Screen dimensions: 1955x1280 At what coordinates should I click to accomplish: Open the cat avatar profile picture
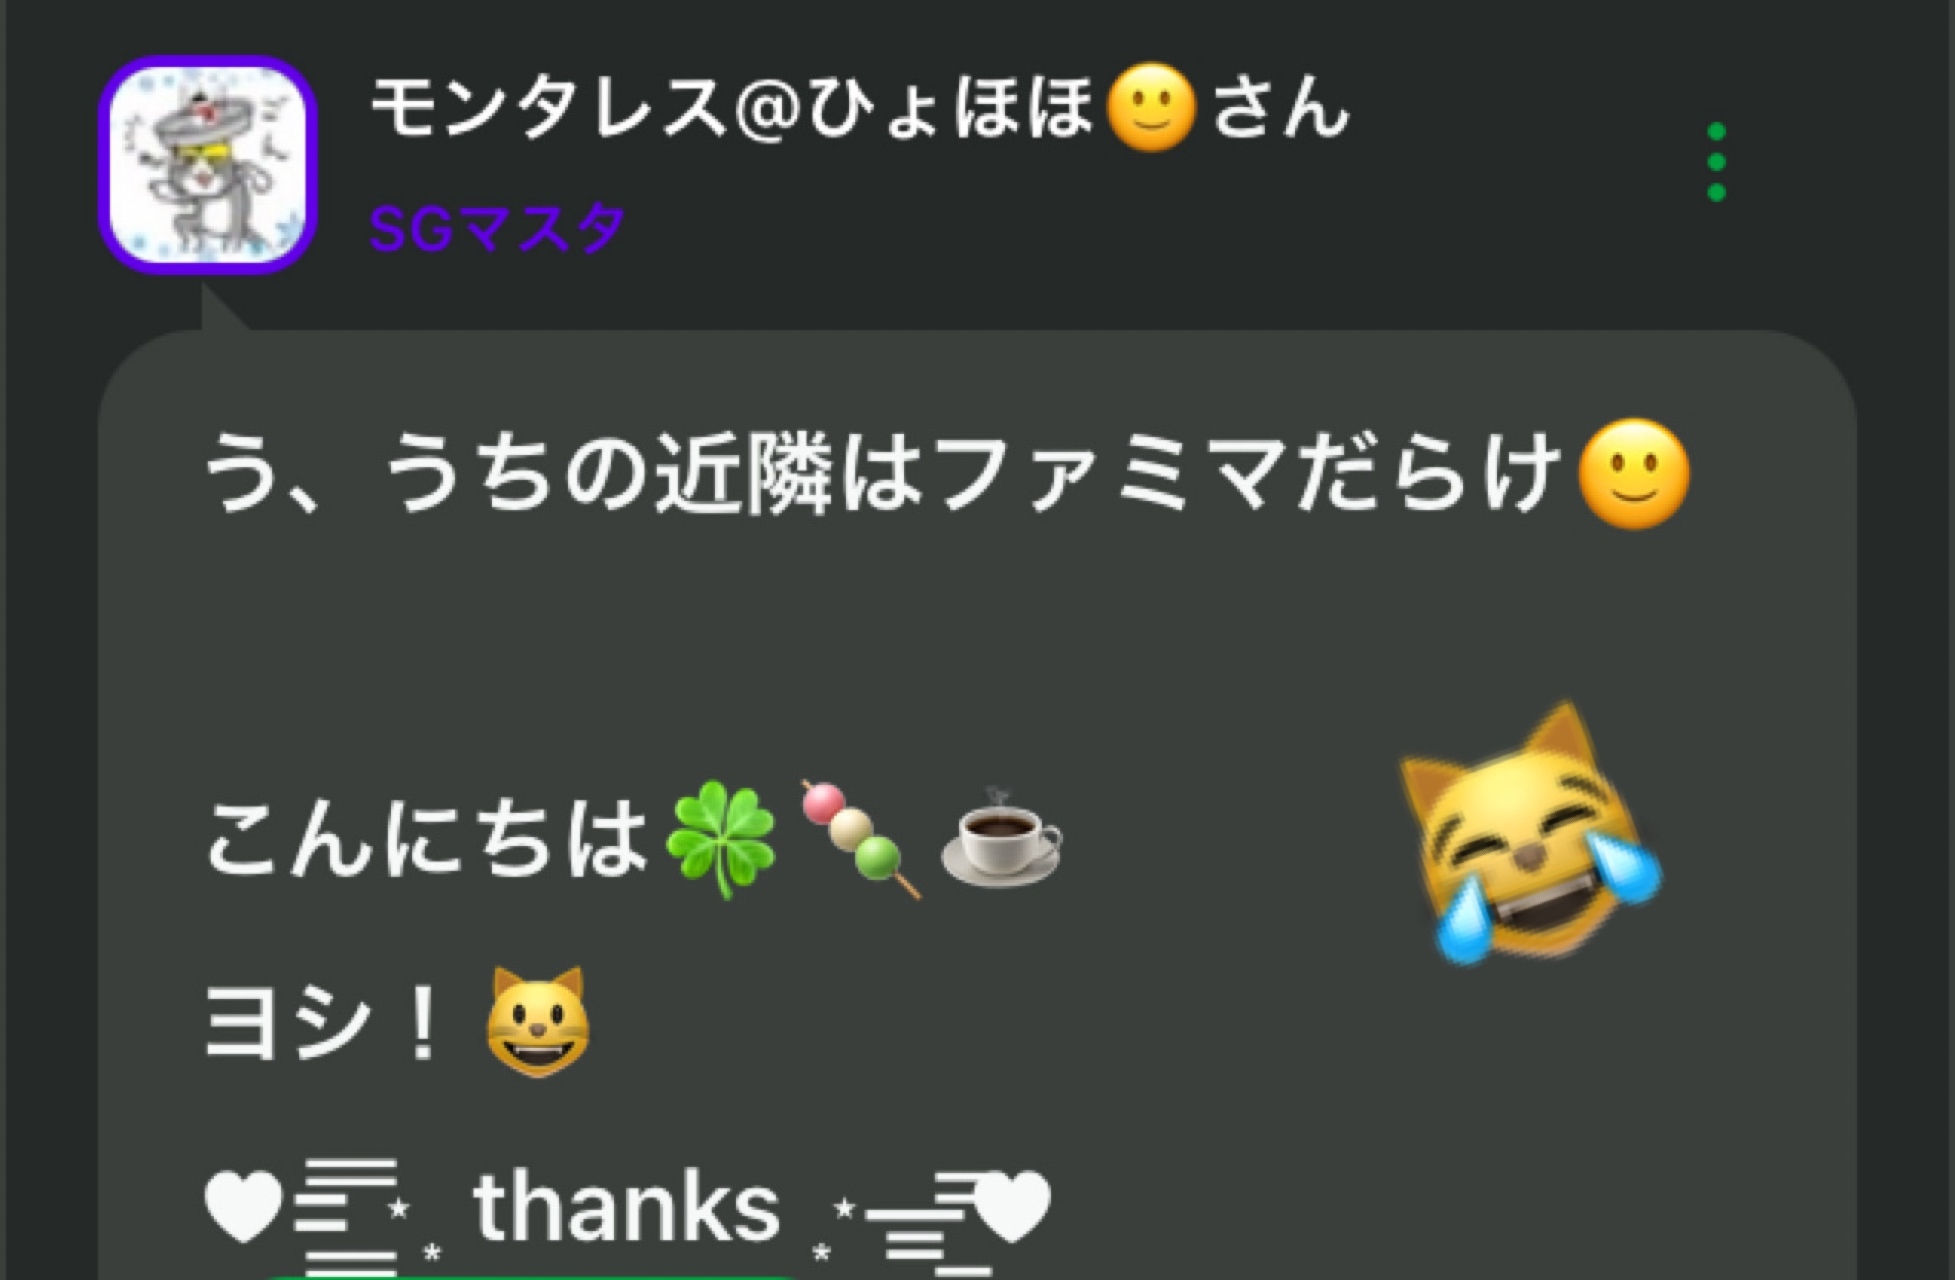point(209,164)
